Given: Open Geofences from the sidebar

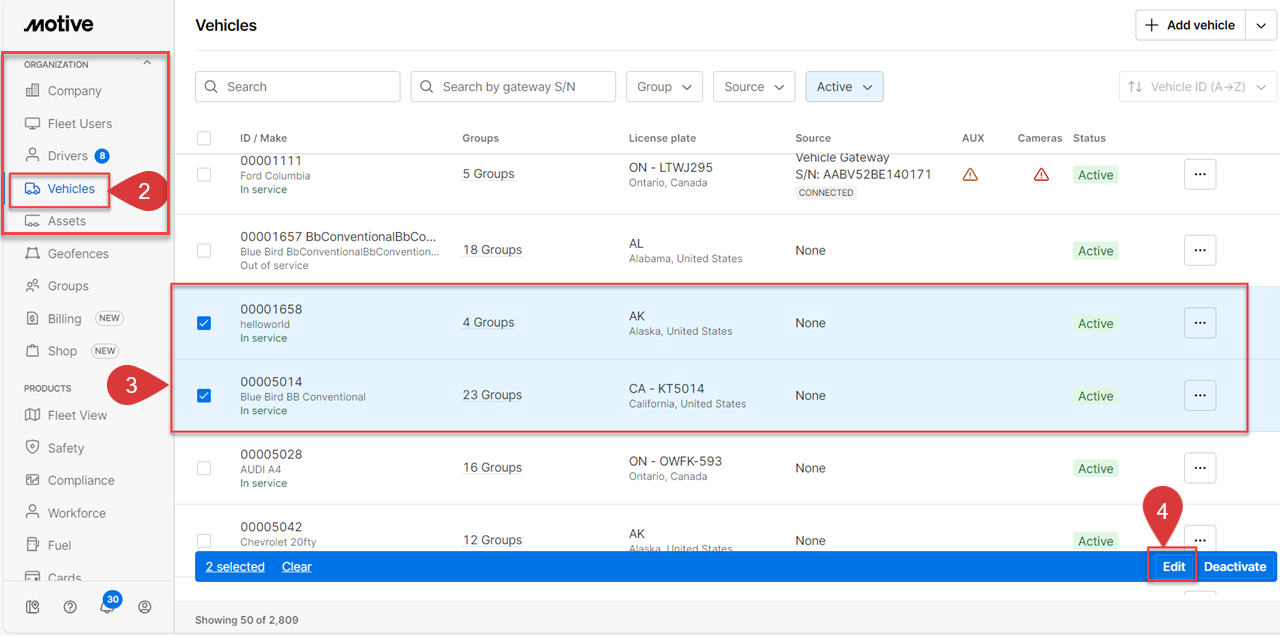Looking at the screenshot, I should pos(78,254).
